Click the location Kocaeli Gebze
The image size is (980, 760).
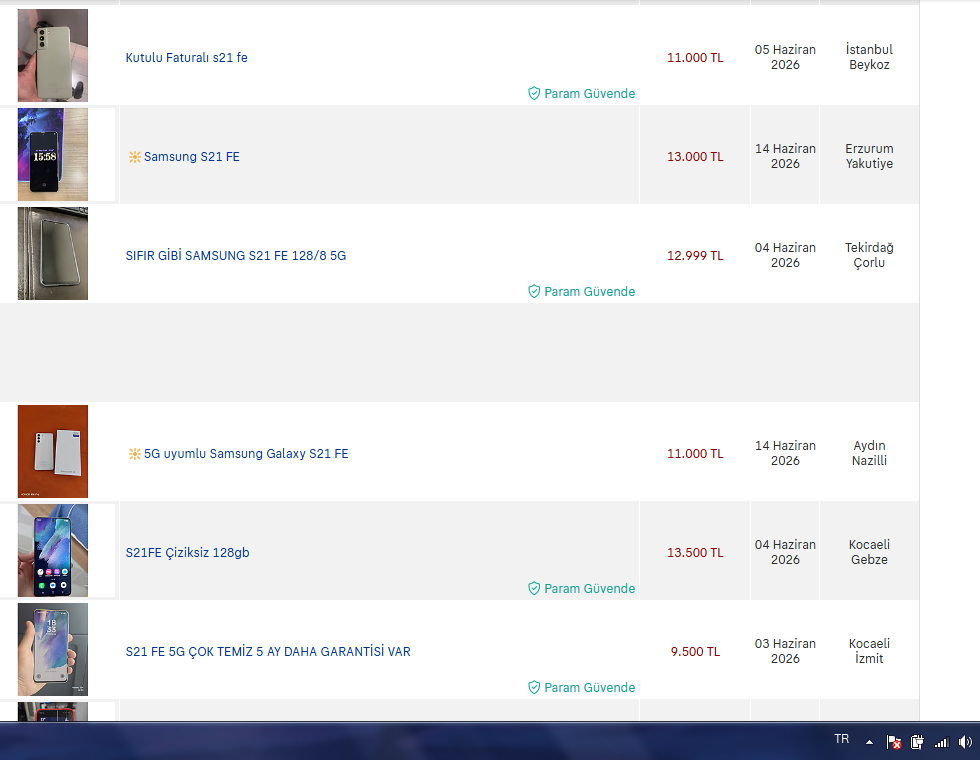869,552
